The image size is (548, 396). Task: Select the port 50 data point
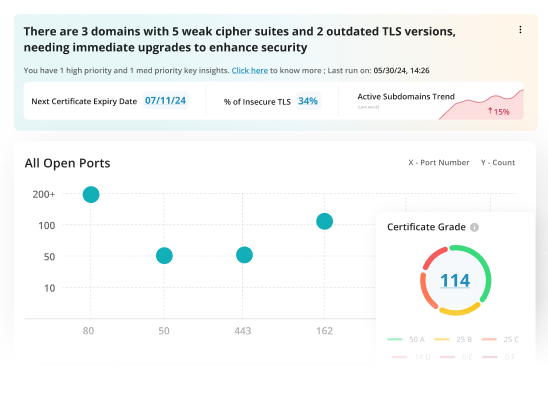point(164,255)
